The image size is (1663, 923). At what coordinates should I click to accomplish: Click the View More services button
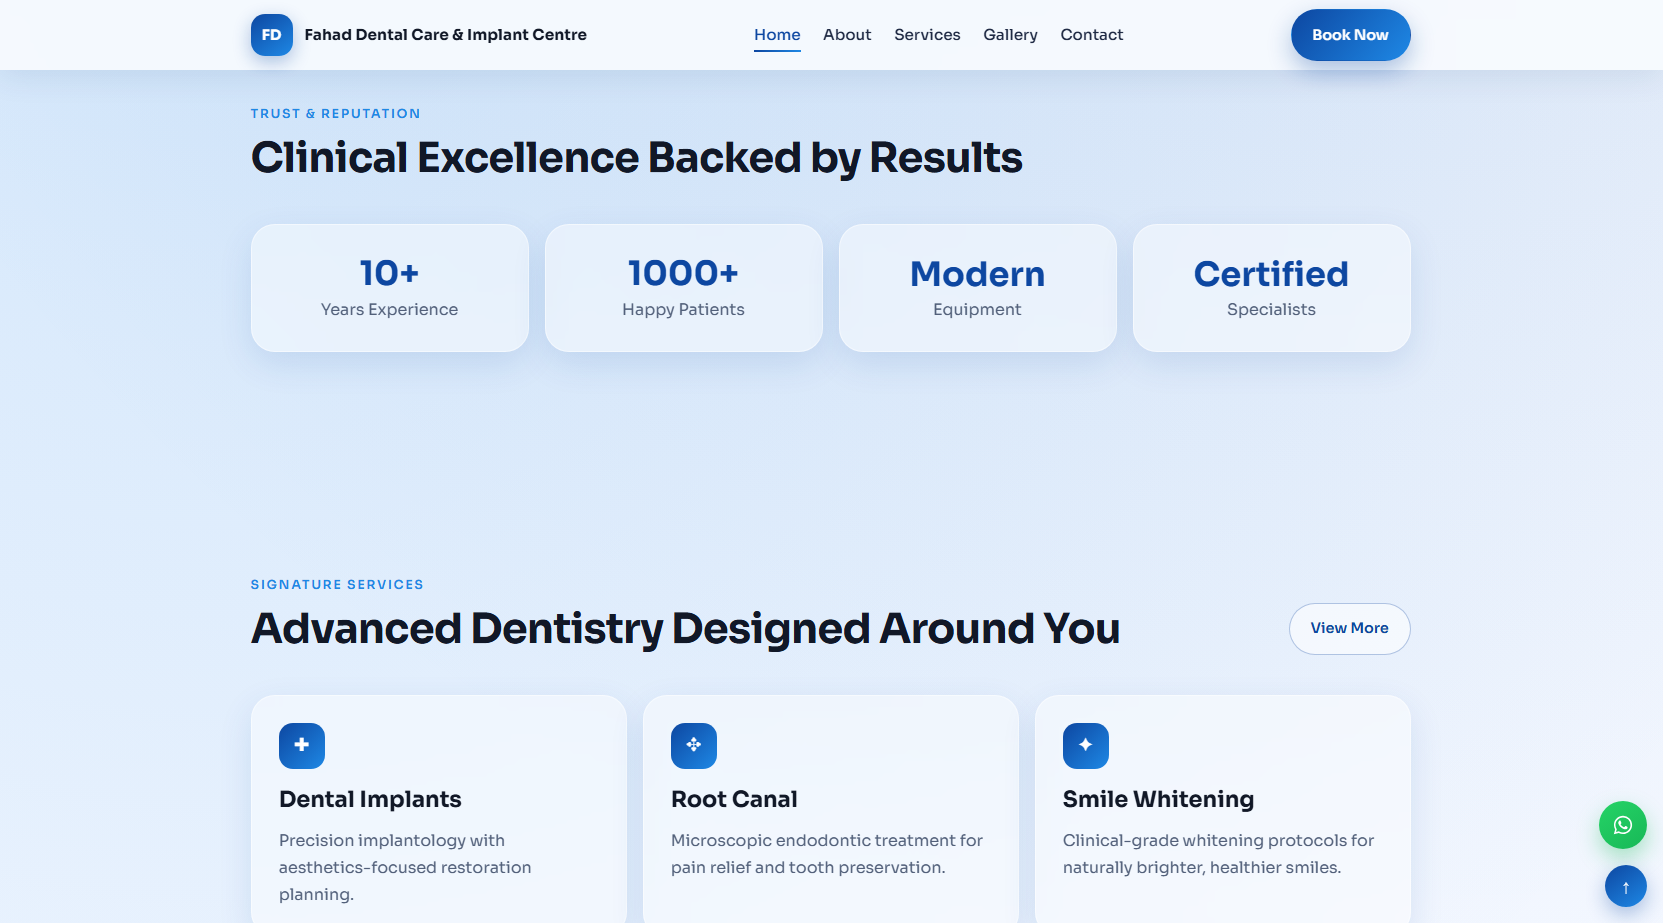pyautogui.click(x=1349, y=629)
